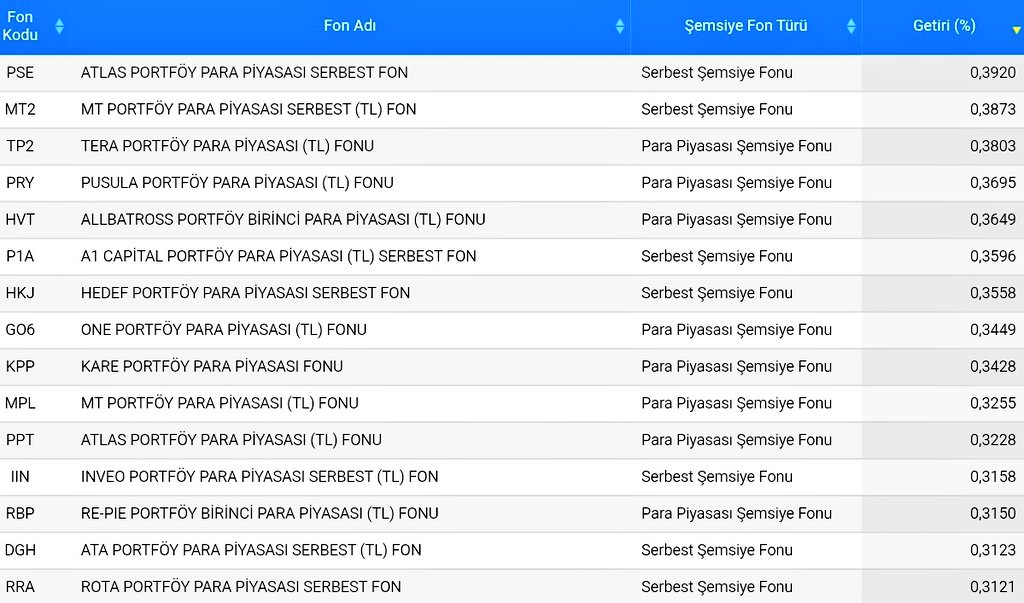
Task: Click return value 0,3558
Action: coord(993,293)
